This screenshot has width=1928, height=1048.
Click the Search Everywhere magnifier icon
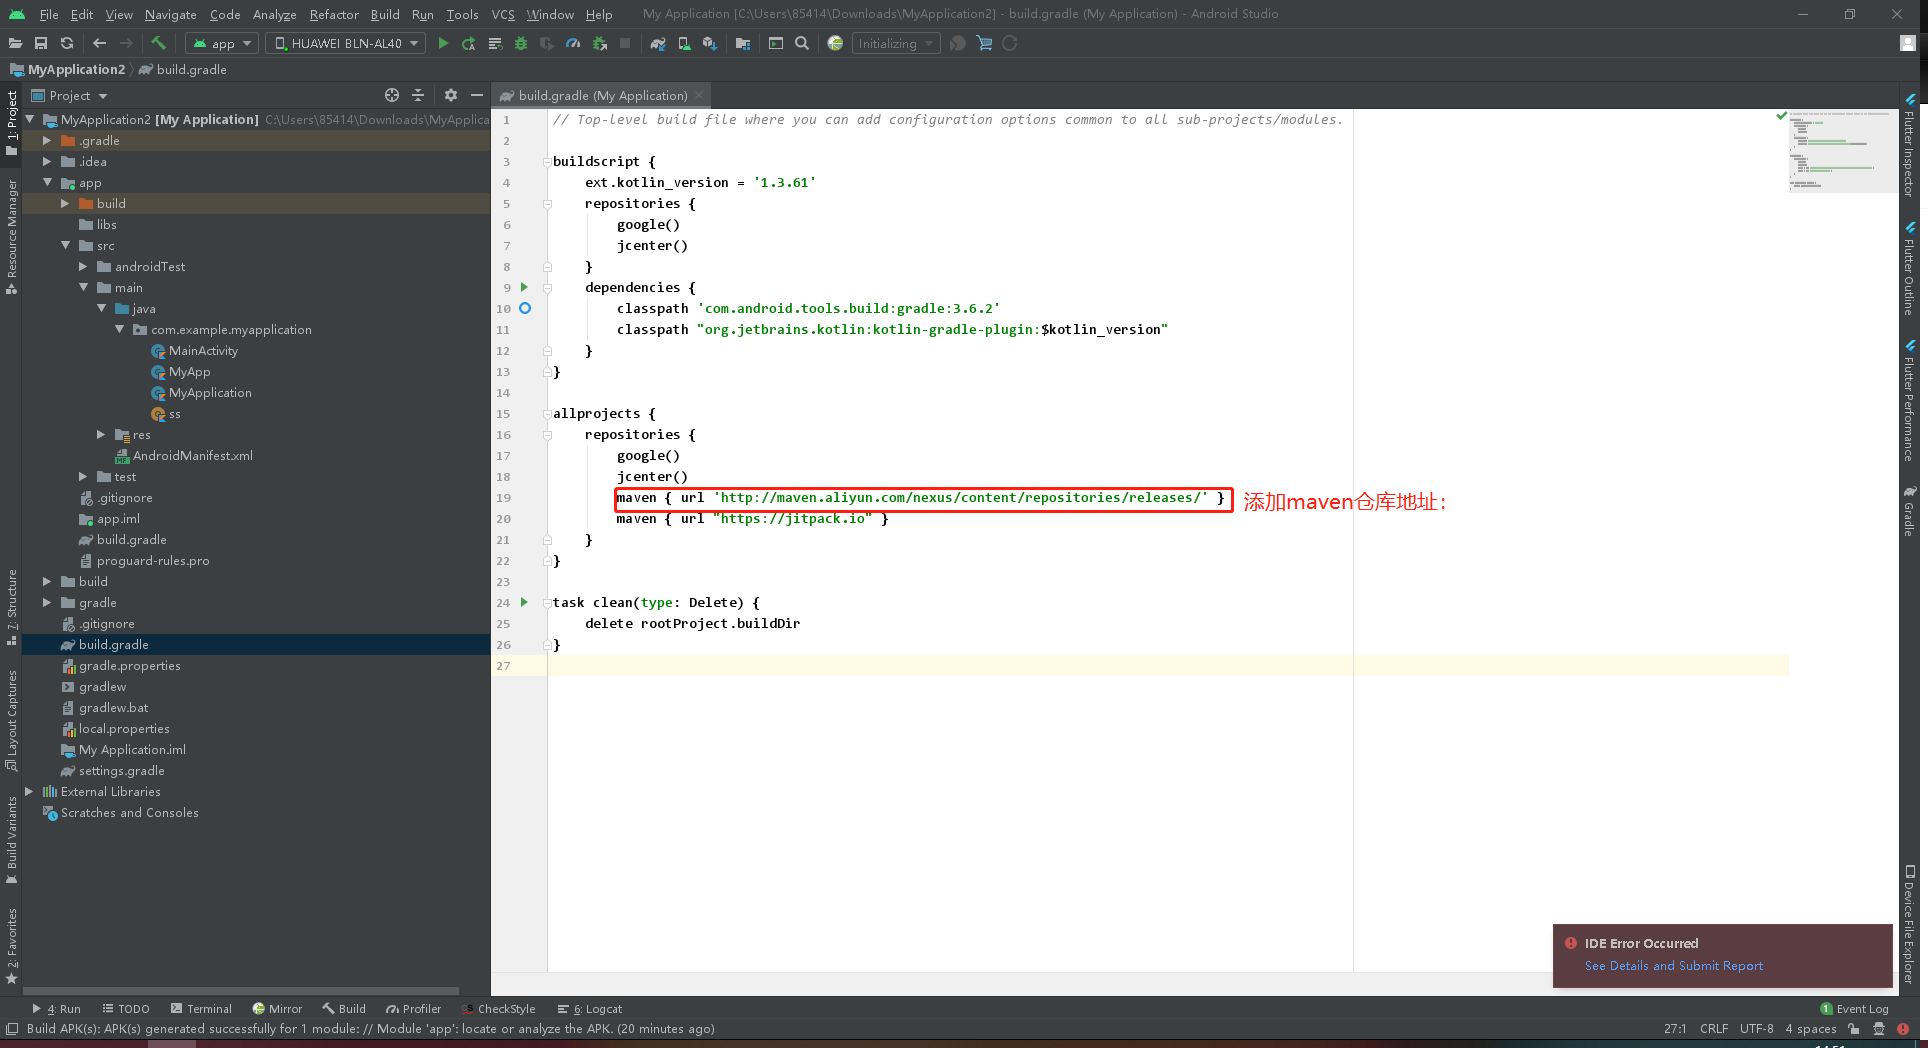click(x=801, y=43)
